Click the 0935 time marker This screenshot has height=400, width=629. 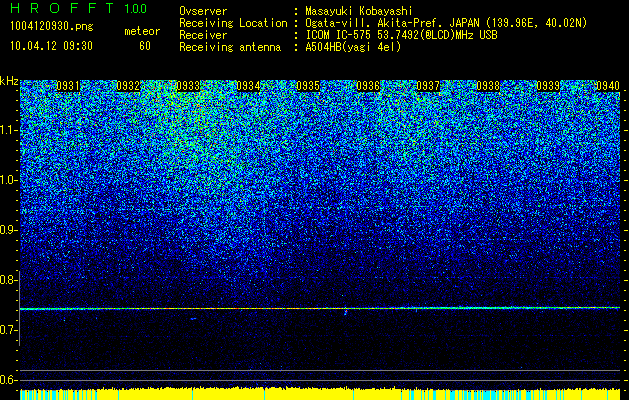(x=308, y=86)
